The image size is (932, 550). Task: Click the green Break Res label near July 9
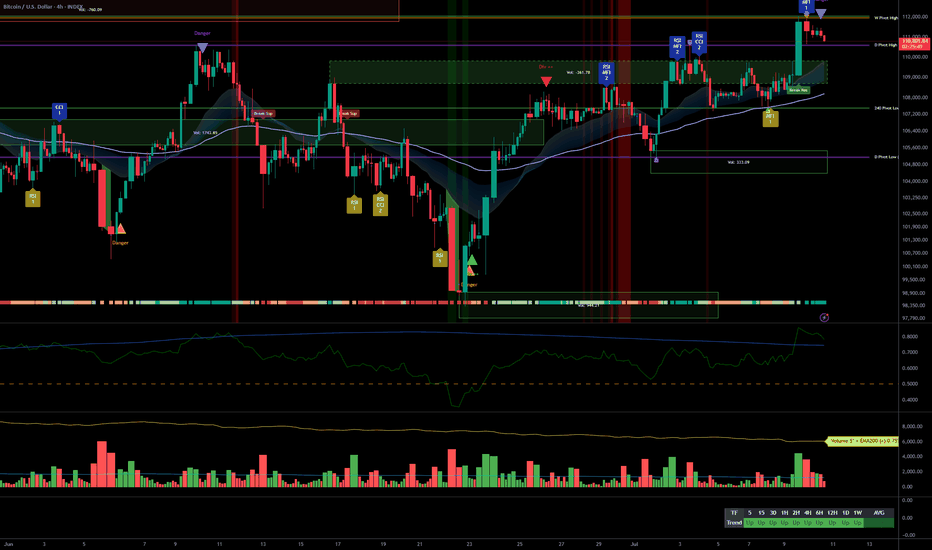[x=798, y=90]
